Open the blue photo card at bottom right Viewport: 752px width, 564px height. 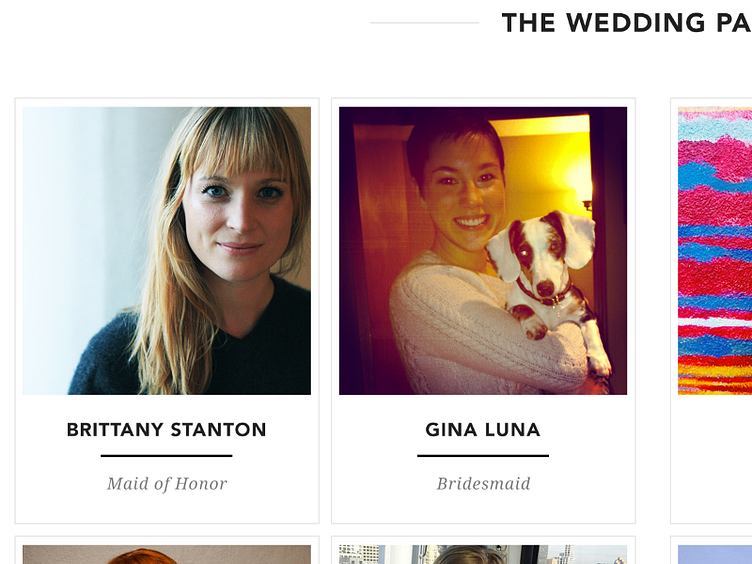(715, 554)
